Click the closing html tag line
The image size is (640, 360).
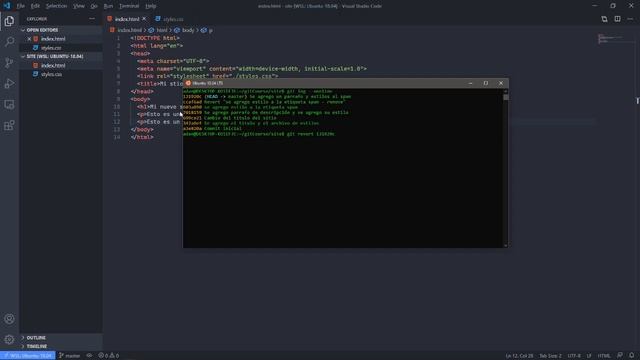(142, 137)
